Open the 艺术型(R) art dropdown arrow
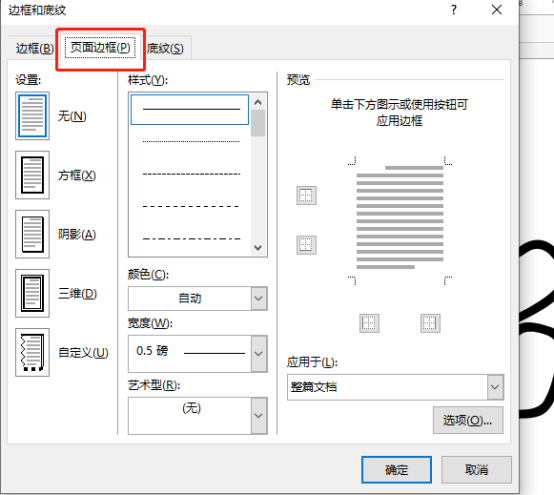 (x=259, y=416)
